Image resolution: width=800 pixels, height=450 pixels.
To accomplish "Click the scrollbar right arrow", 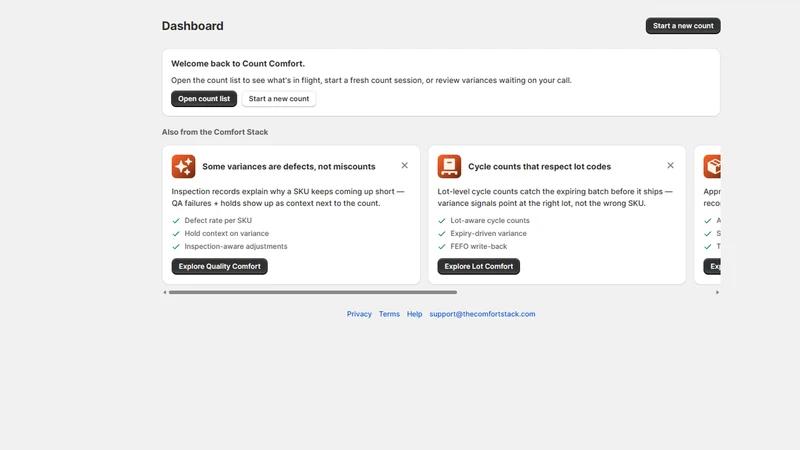I will tap(717, 292).
